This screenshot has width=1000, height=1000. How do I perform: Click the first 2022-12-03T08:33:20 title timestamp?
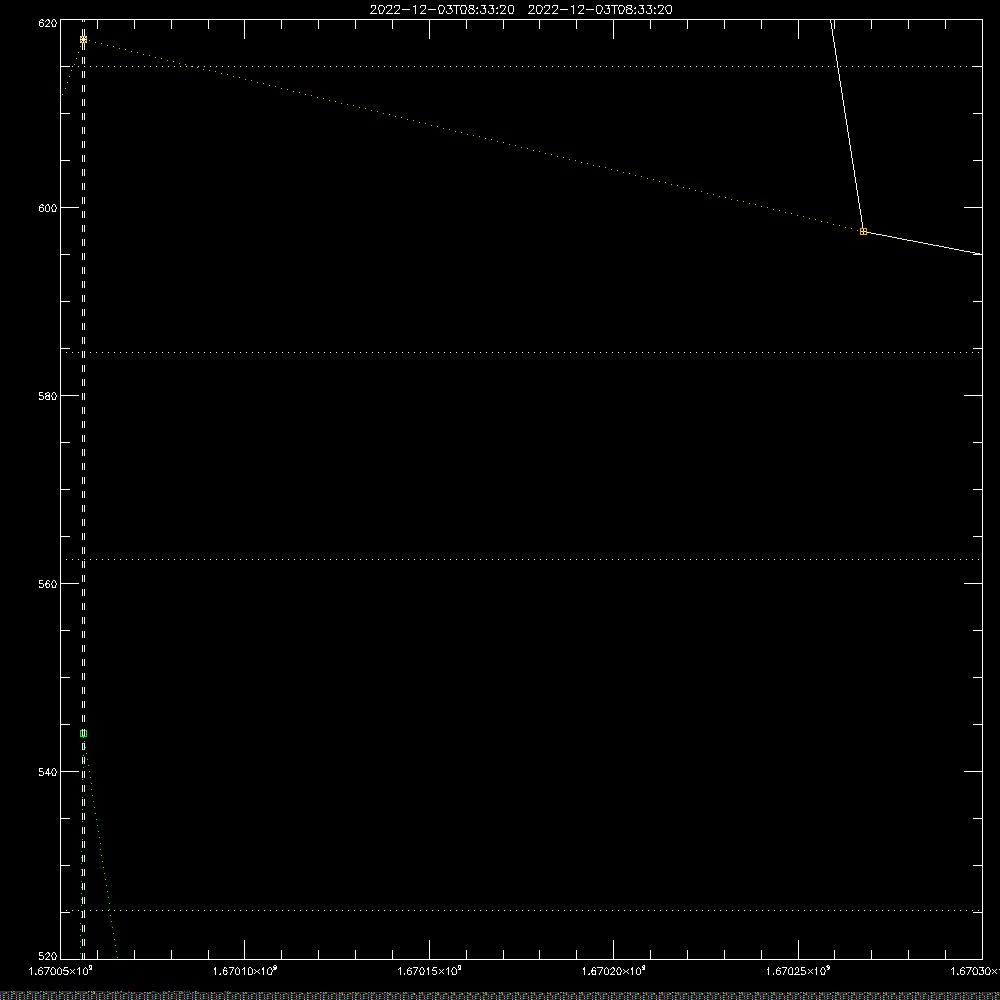pyautogui.click(x=442, y=10)
